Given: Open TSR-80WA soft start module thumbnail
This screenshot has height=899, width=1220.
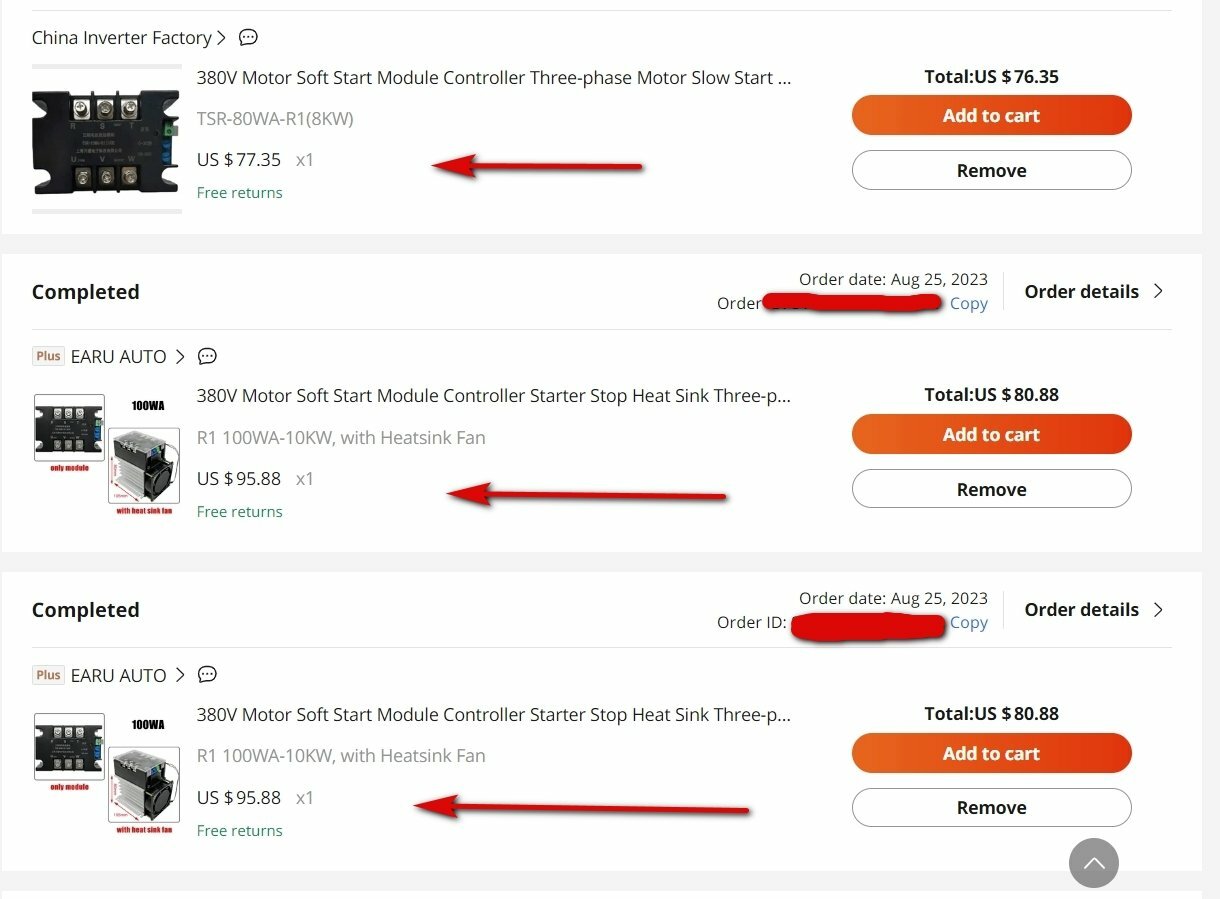Looking at the screenshot, I should pos(107,139).
